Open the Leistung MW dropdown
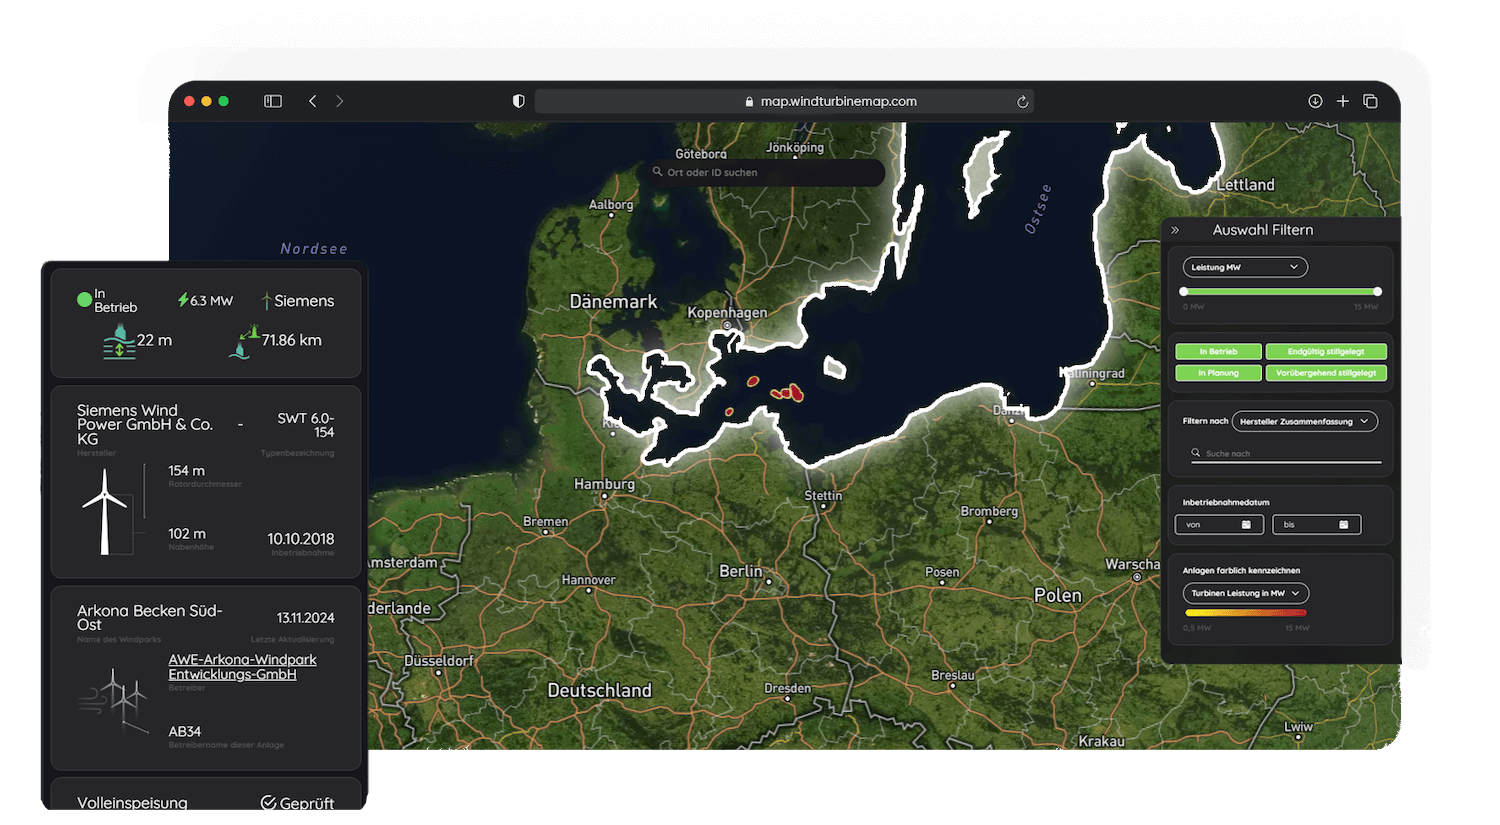Screen dimensions: 1500x825 (1243, 266)
